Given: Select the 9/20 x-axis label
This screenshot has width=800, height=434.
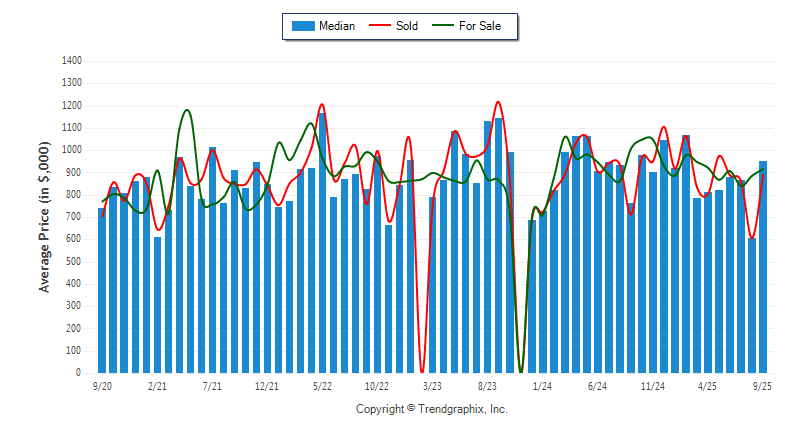Looking at the screenshot, I should tap(102, 385).
